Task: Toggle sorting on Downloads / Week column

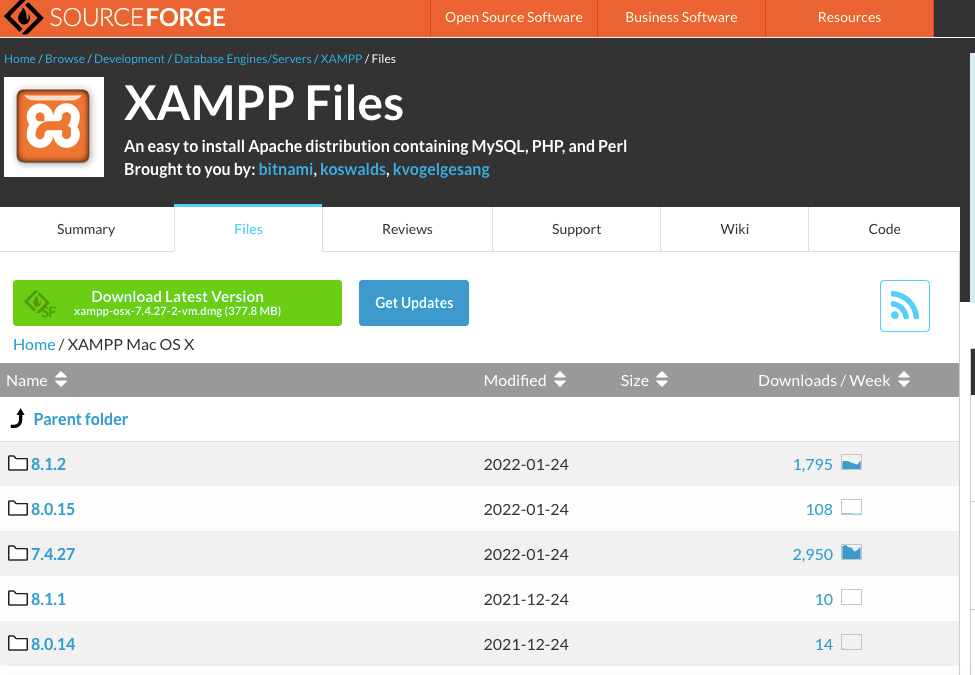Action: [903, 380]
